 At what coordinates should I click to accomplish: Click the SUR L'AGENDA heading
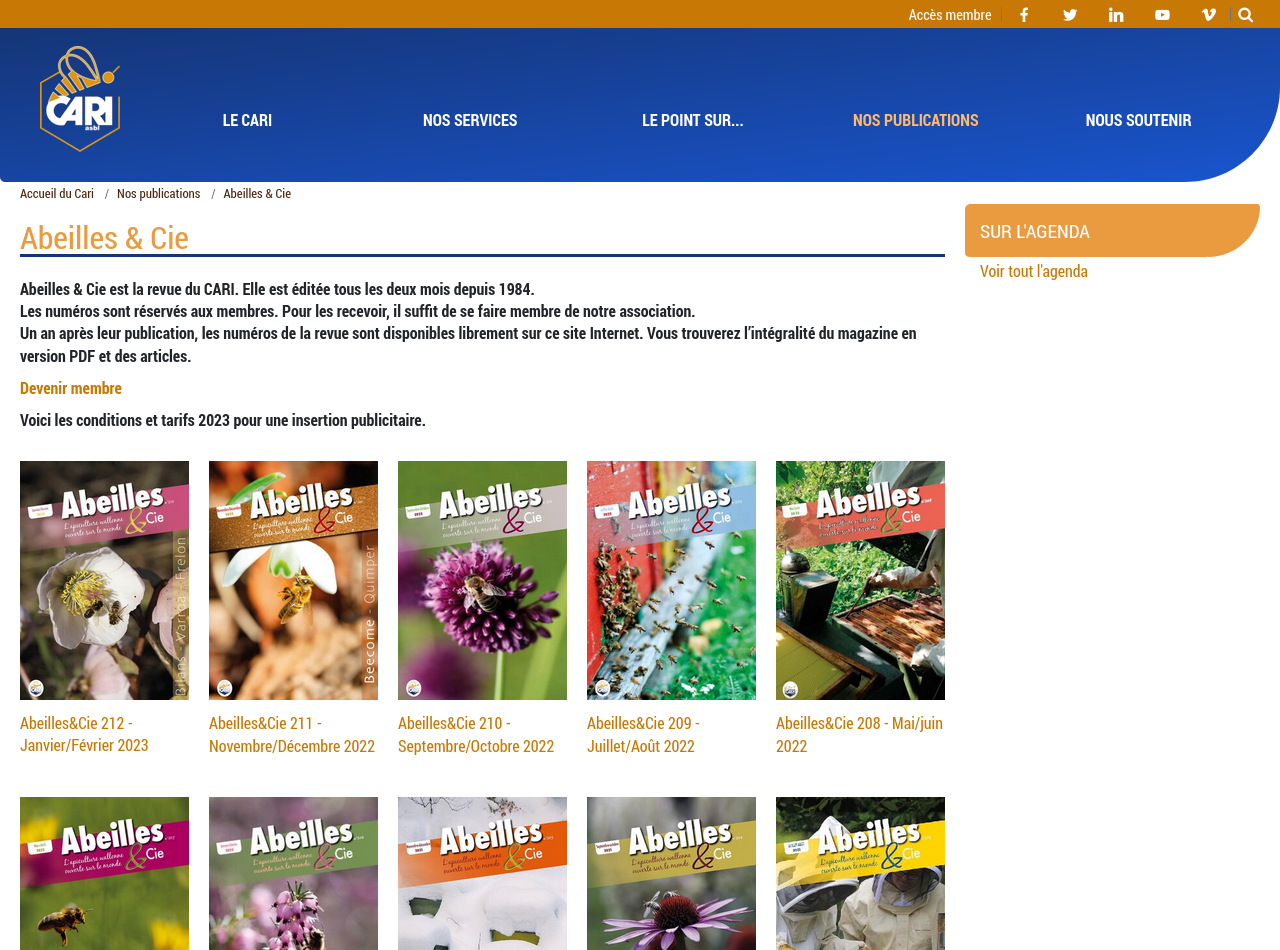(x=1035, y=231)
